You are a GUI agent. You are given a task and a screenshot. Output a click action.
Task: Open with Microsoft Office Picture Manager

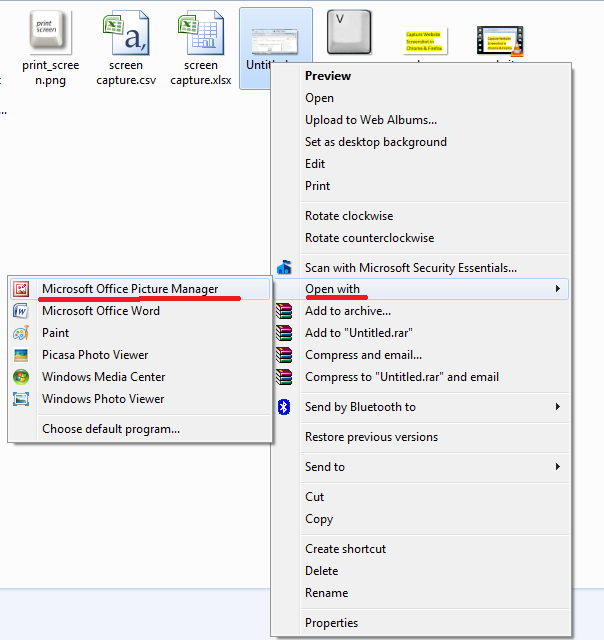(140, 289)
